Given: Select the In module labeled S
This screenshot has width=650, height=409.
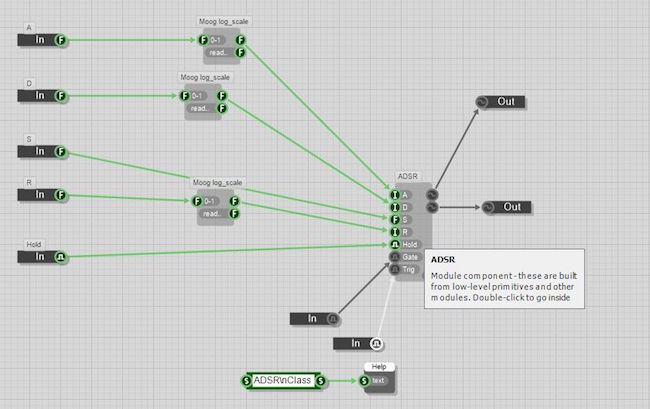Looking at the screenshot, I should pyautogui.click(x=36, y=151).
